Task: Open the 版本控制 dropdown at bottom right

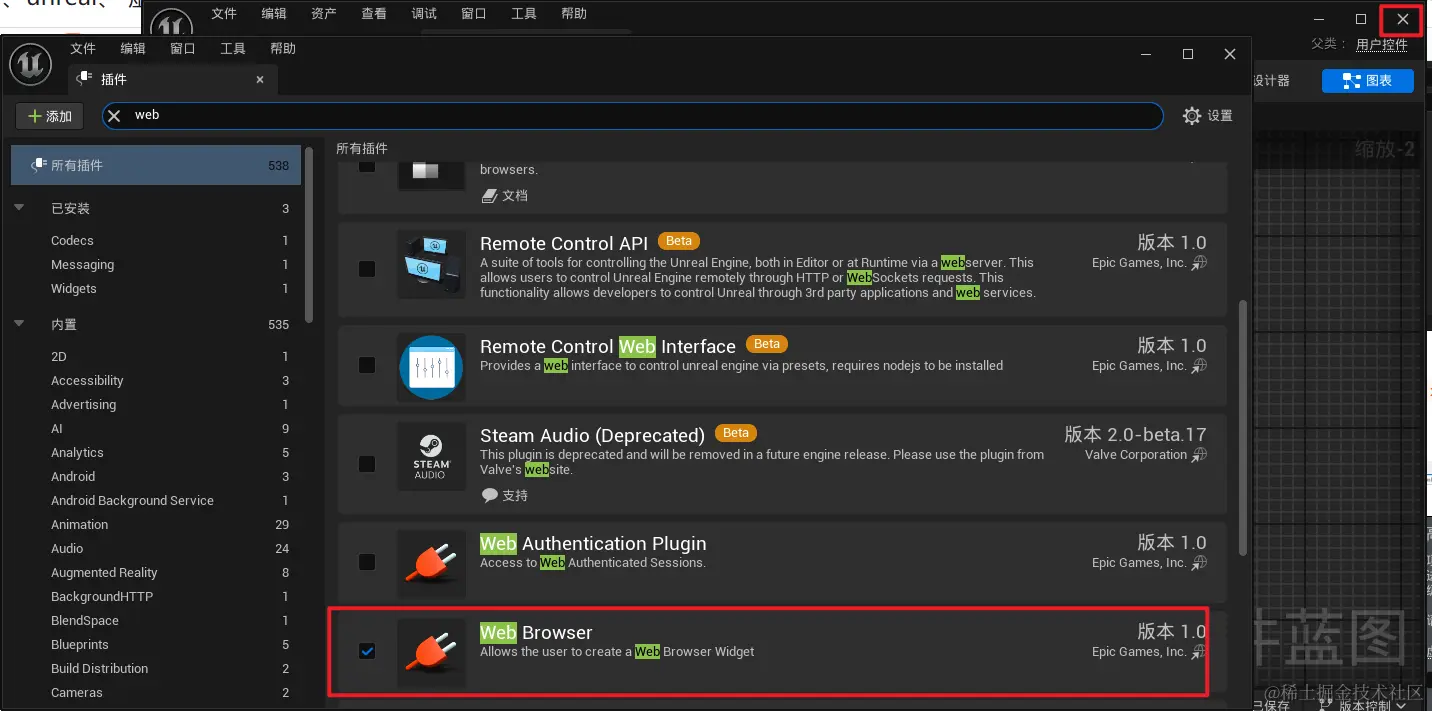Action: [x=1371, y=704]
